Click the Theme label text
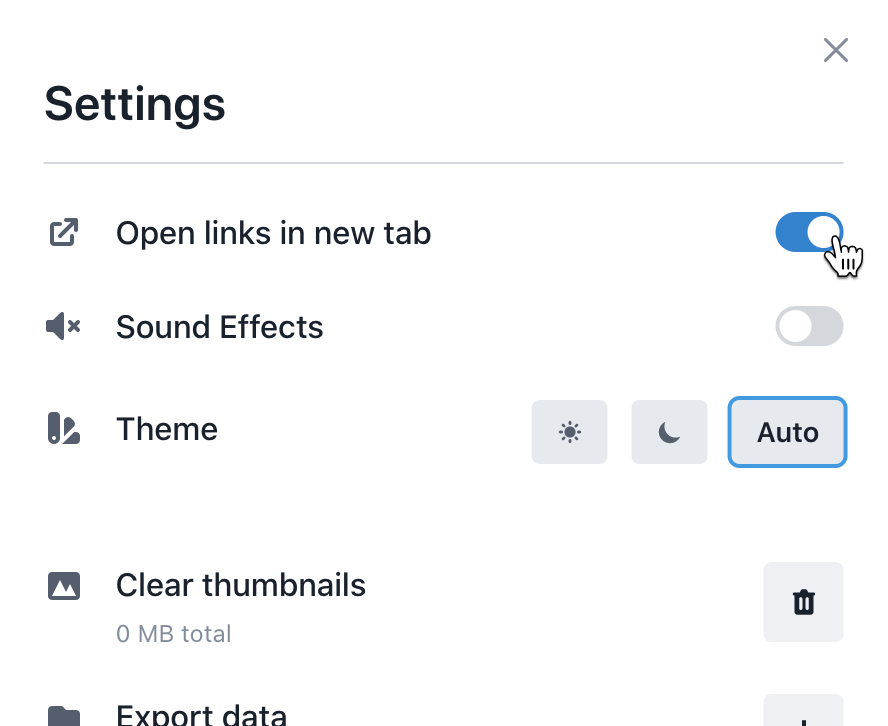Image resolution: width=888 pixels, height=726 pixels. pos(166,429)
